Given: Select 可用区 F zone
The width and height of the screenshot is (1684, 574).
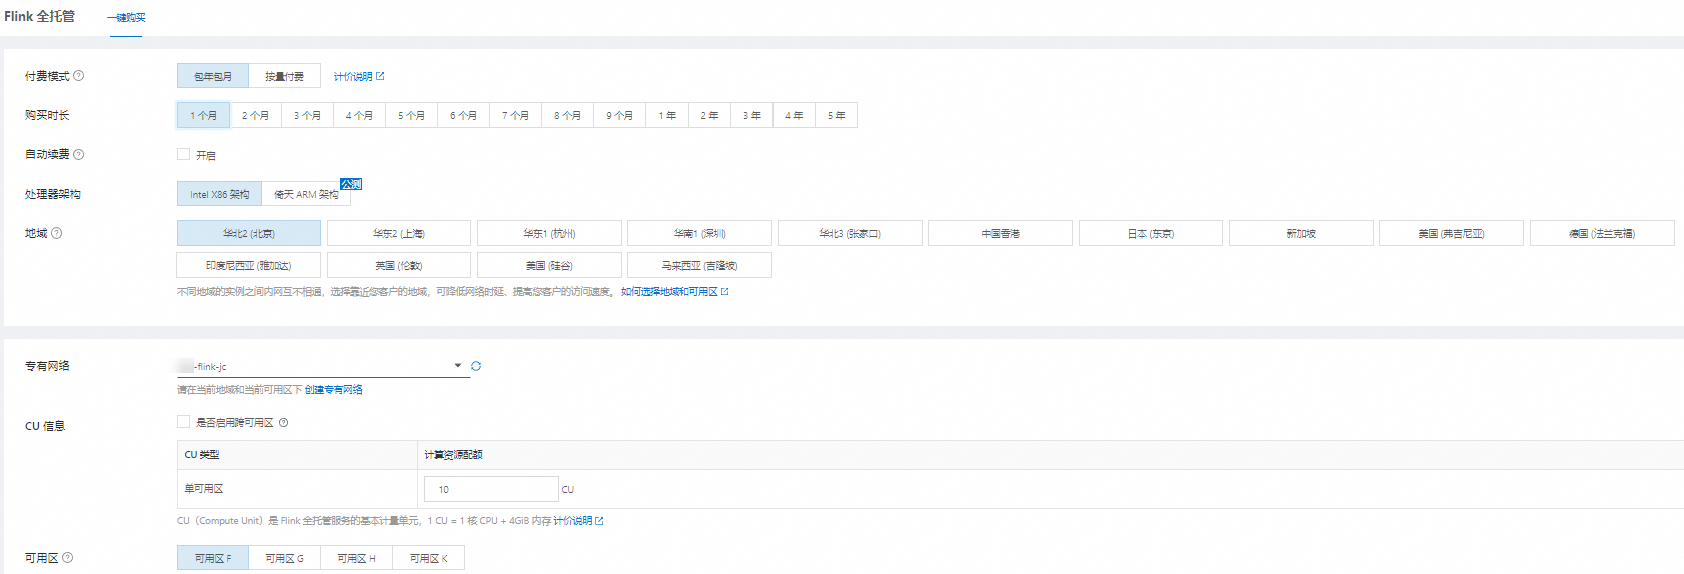Looking at the screenshot, I should tap(213, 558).
